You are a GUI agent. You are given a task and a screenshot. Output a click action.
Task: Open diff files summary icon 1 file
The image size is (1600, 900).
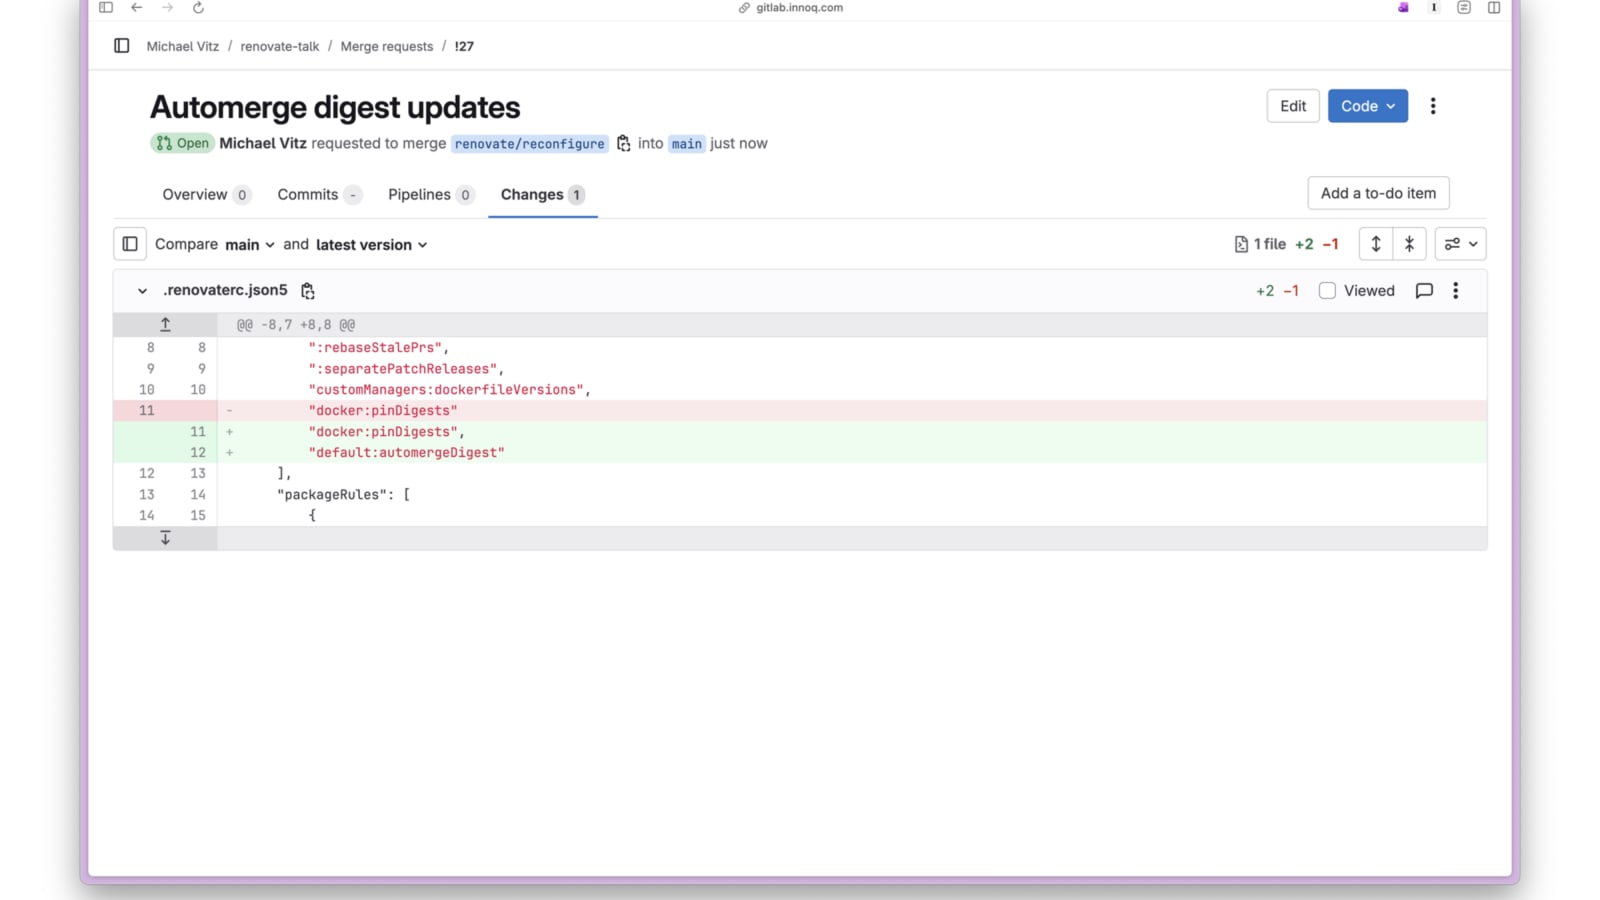(1241, 244)
